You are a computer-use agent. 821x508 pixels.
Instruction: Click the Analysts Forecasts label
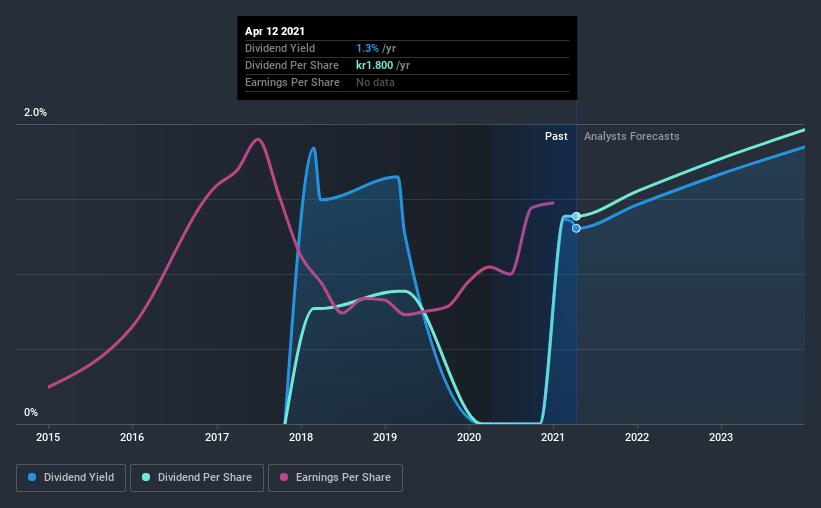tap(631, 136)
